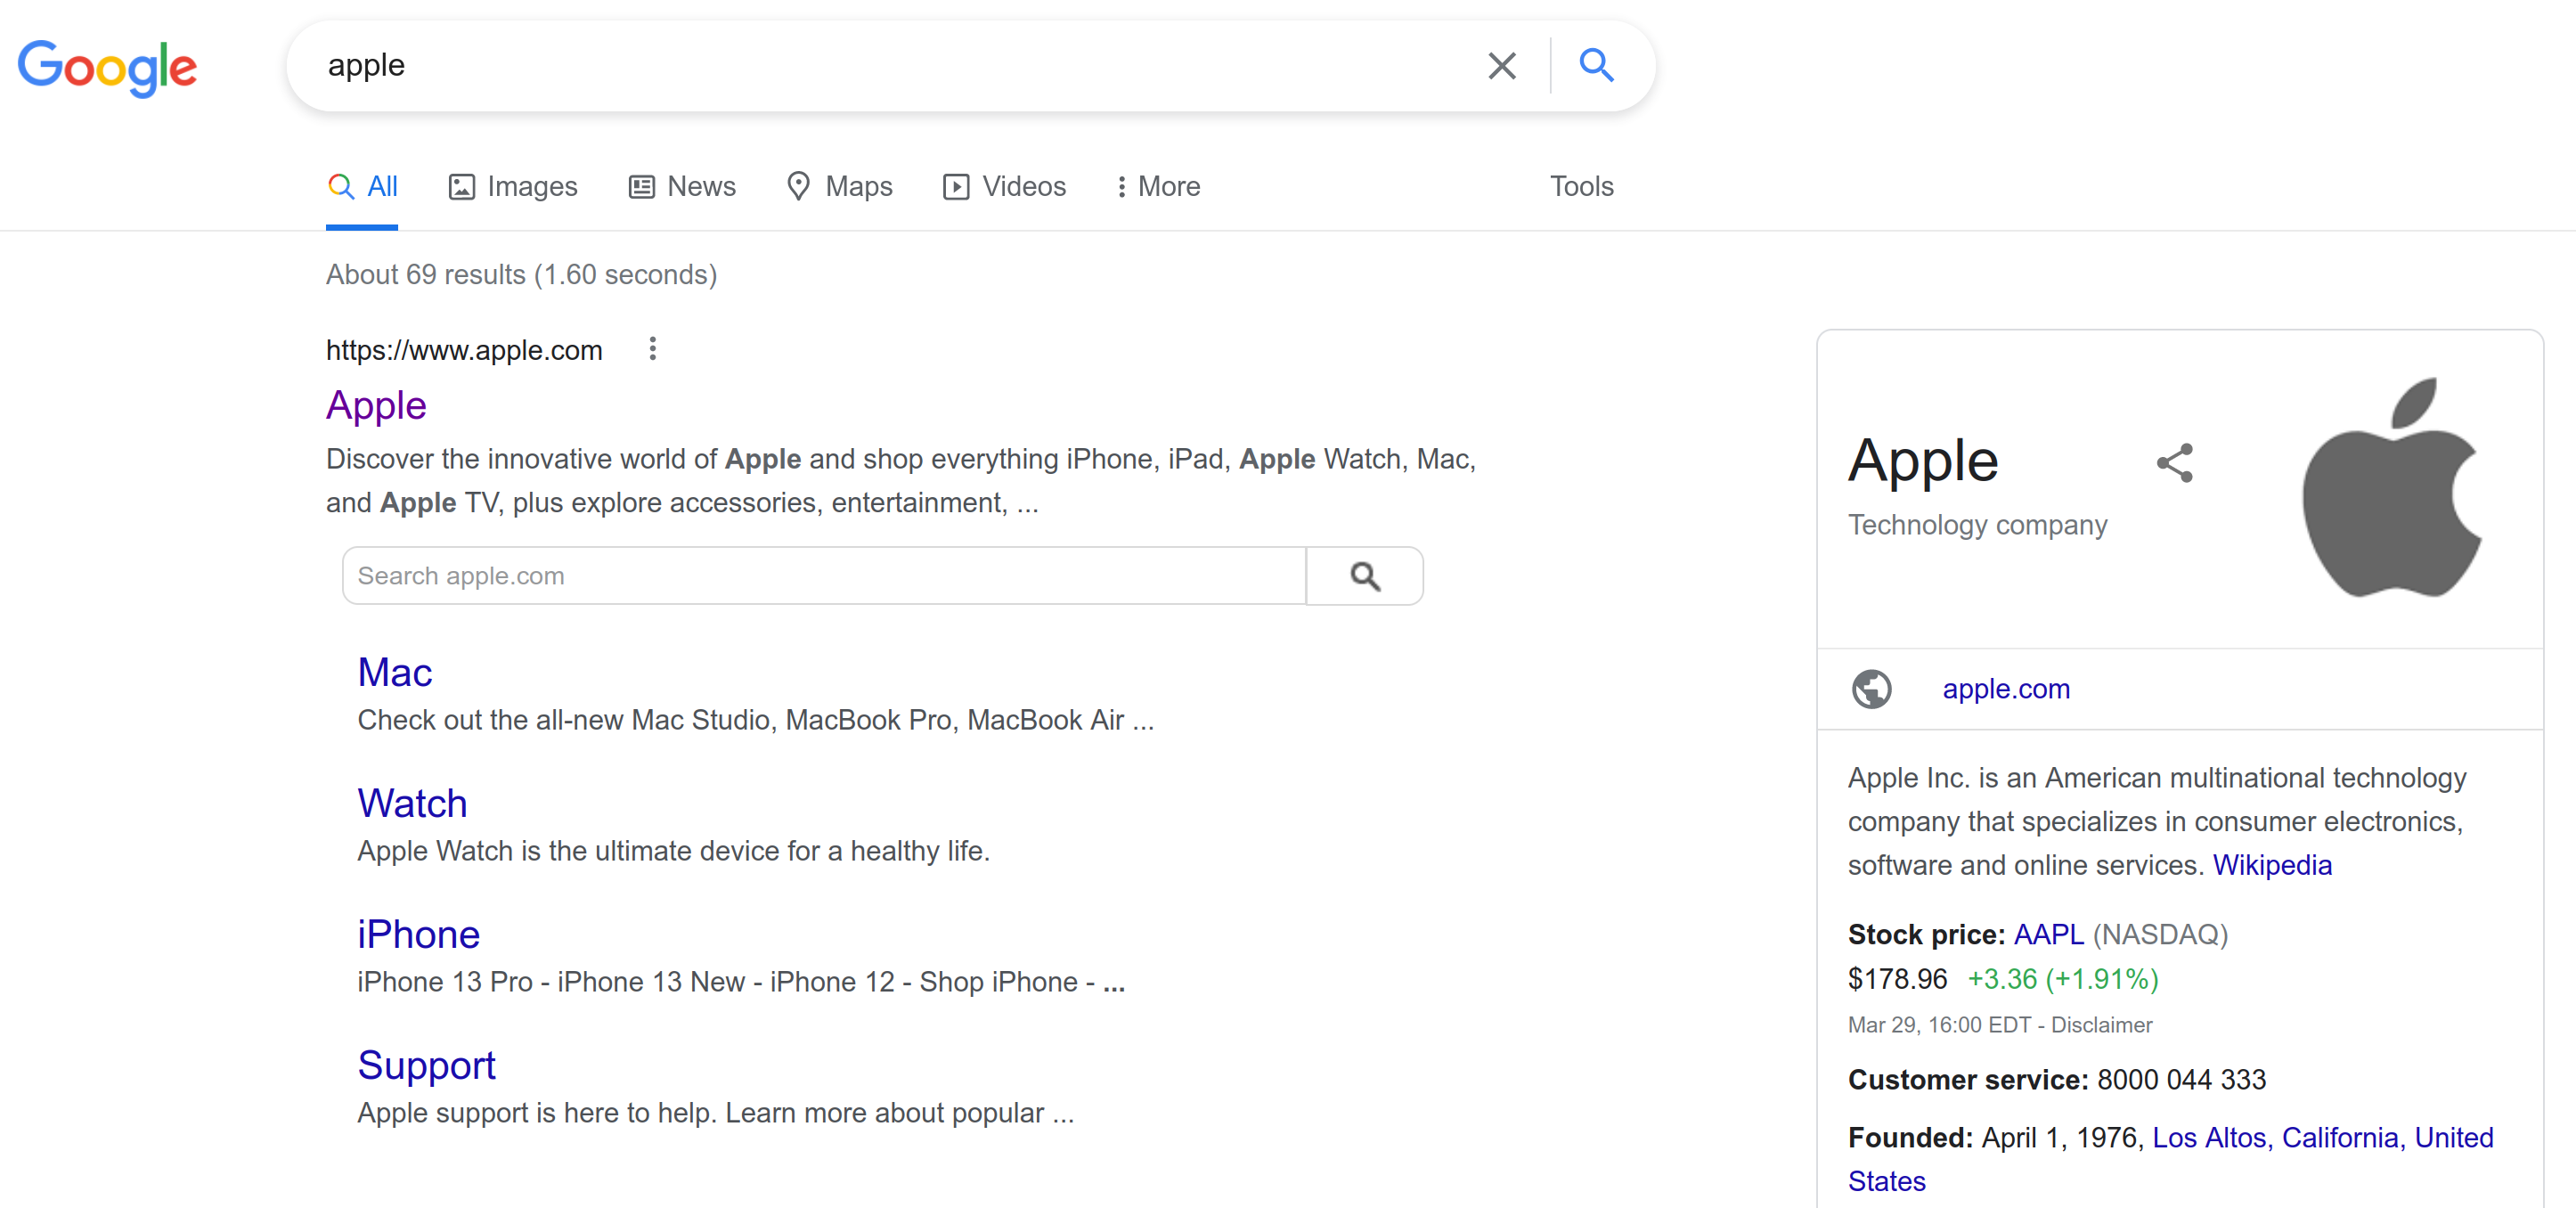The height and width of the screenshot is (1208, 2576).
Task: Clear the search query using the X icon
Action: [1501, 65]
